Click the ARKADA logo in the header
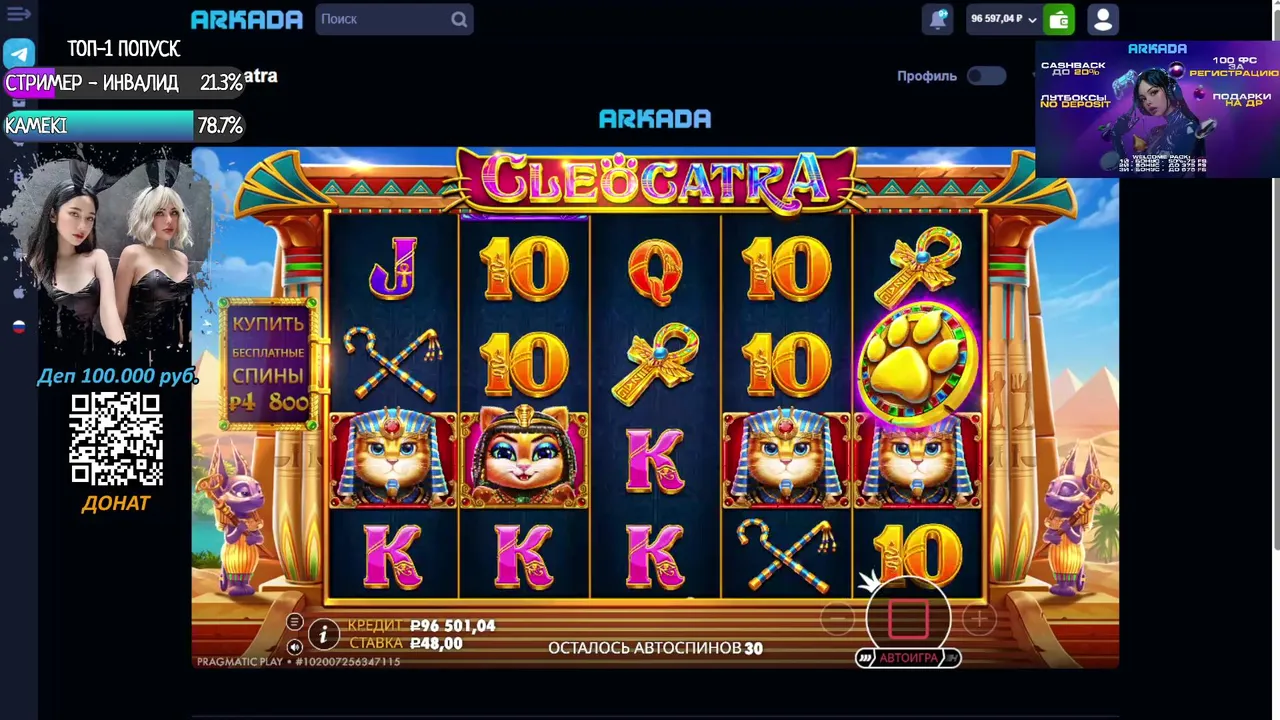This screenshot has width=1280, height=720. point(247,19)
